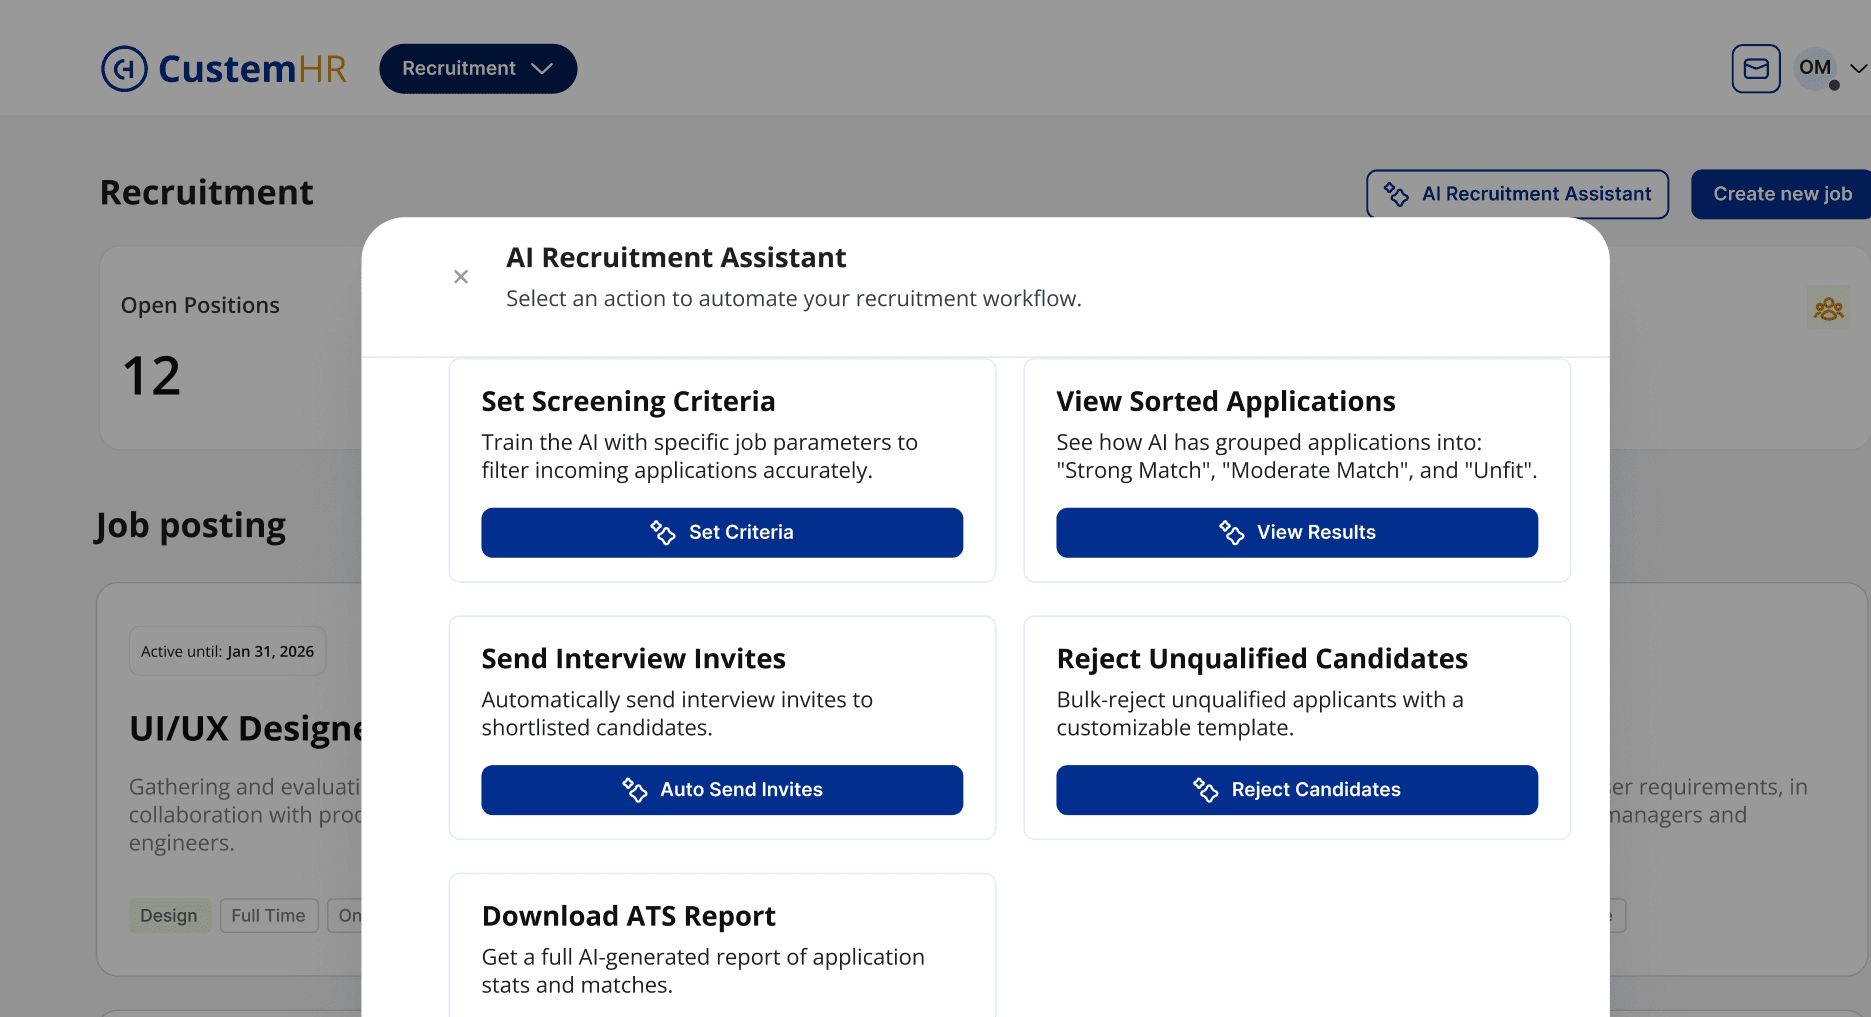The width and height of the screenshot is (1871, 1017).
Task: Click the Reject Candidates button
Action: pyautogui.click(x=1297, y=790)
